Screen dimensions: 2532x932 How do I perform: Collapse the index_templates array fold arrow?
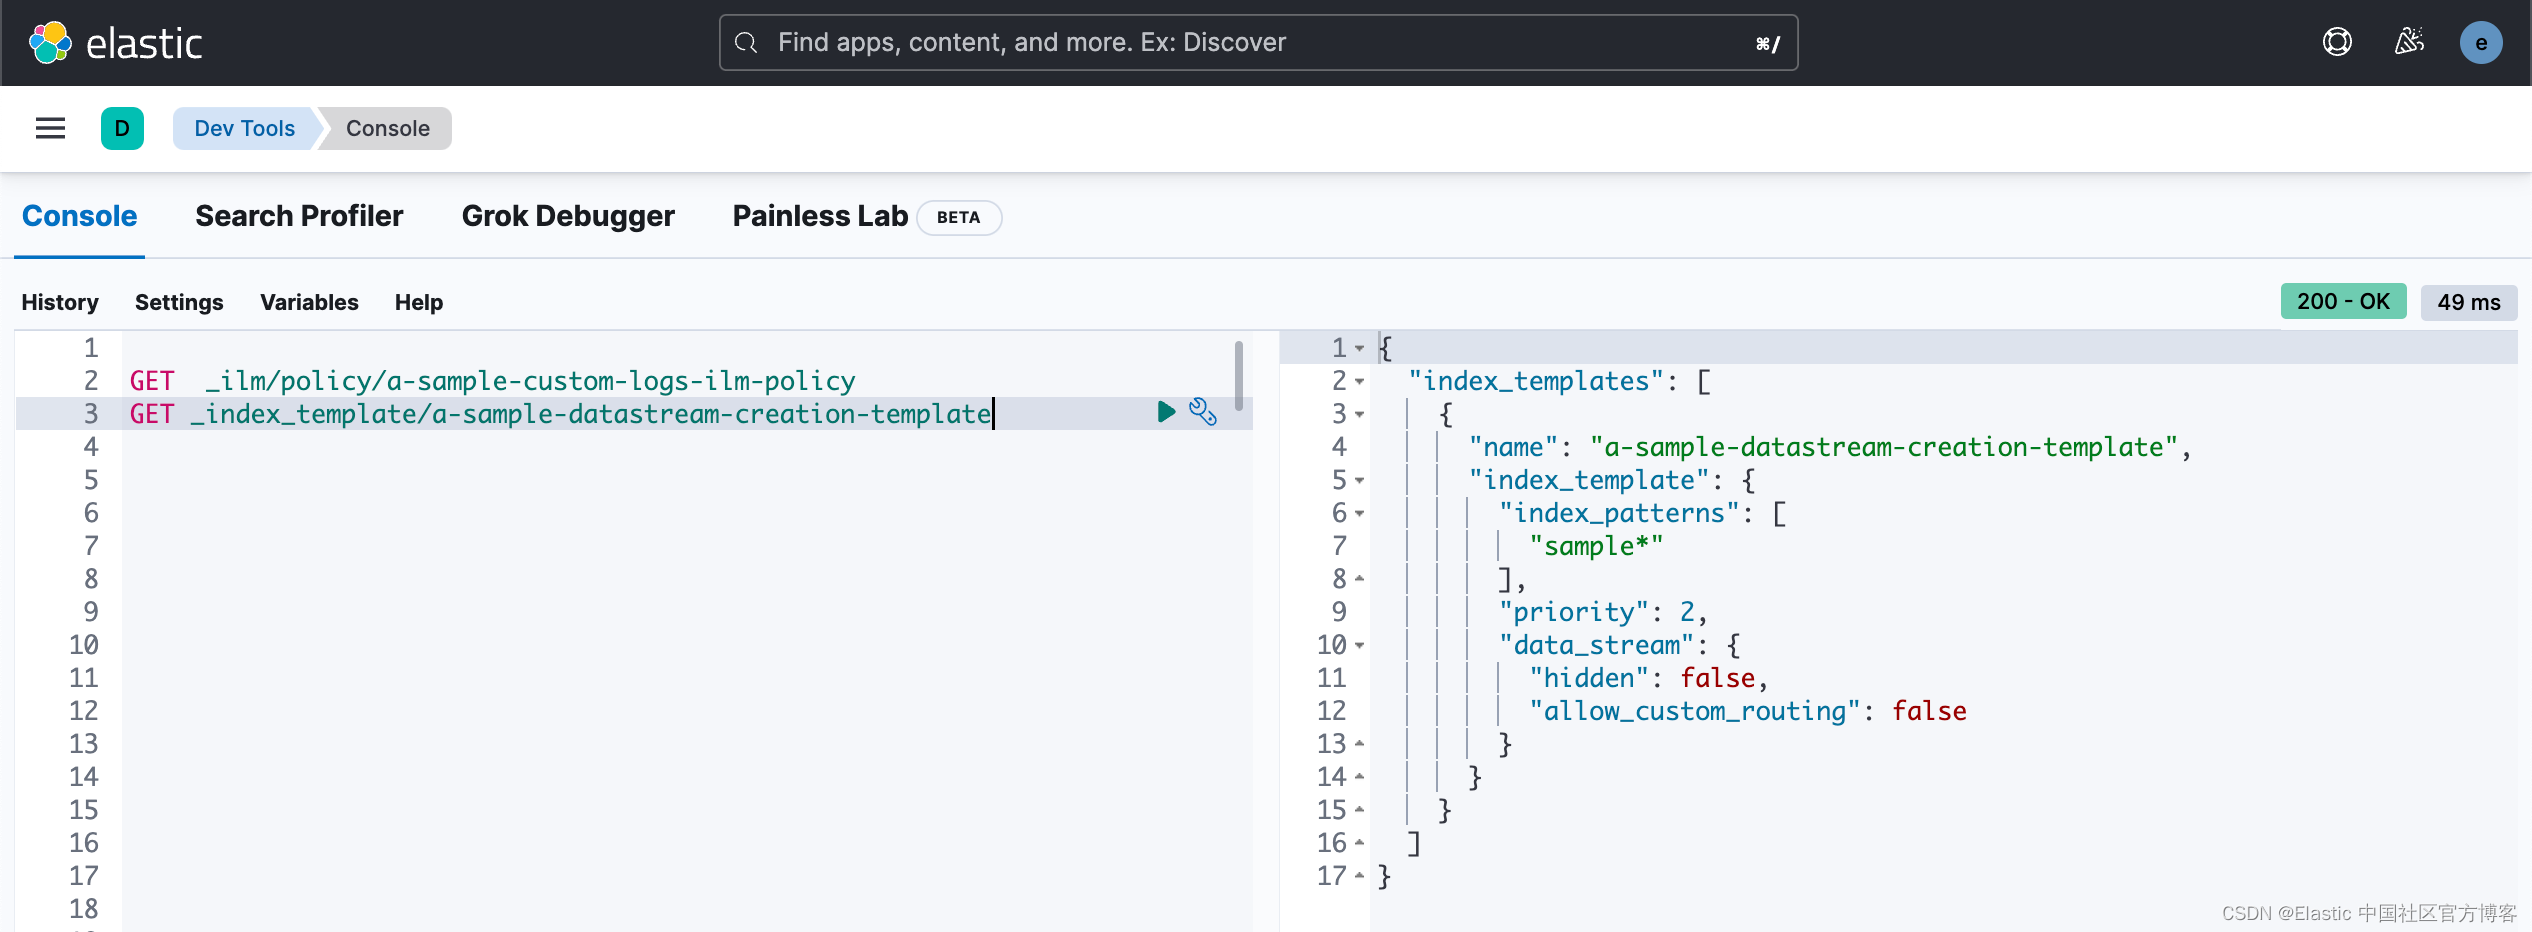pos(1360,381)
